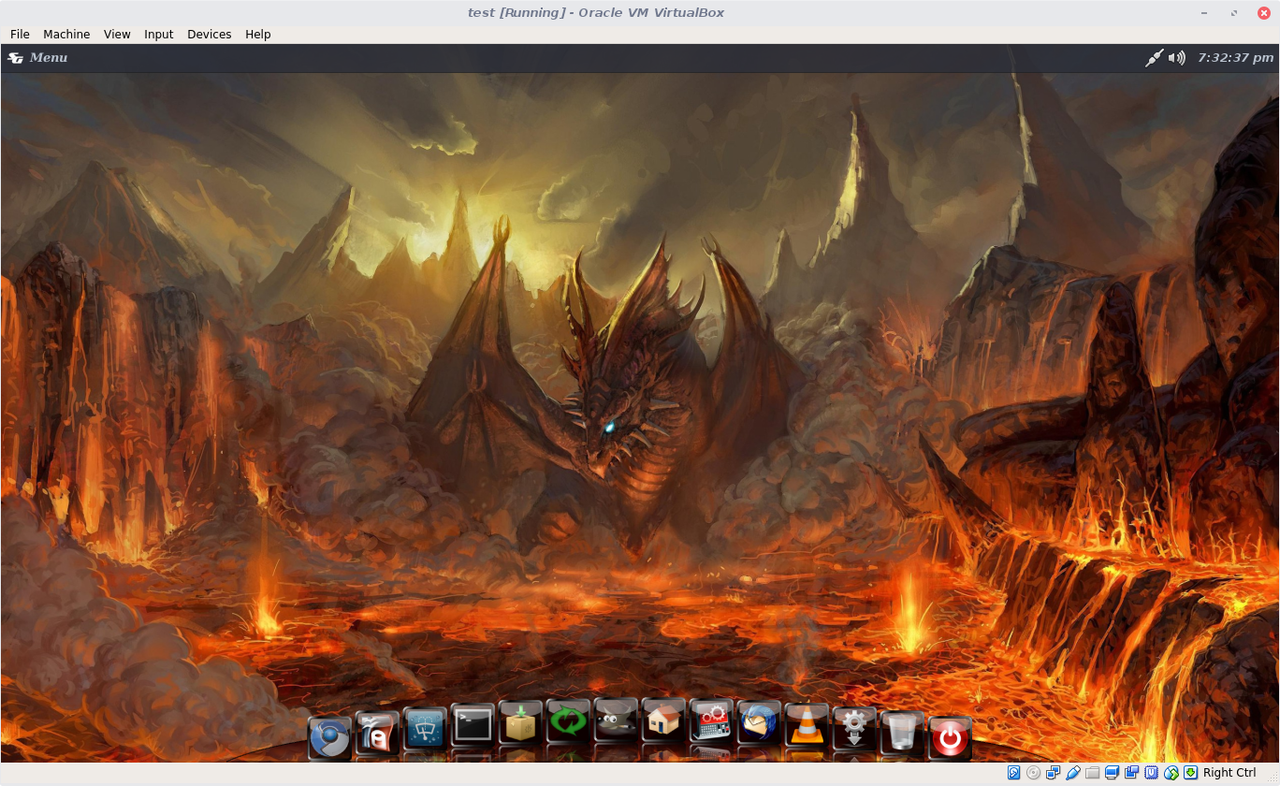
Task: Click the USB devices status icon
Action: pos(1073,773)
